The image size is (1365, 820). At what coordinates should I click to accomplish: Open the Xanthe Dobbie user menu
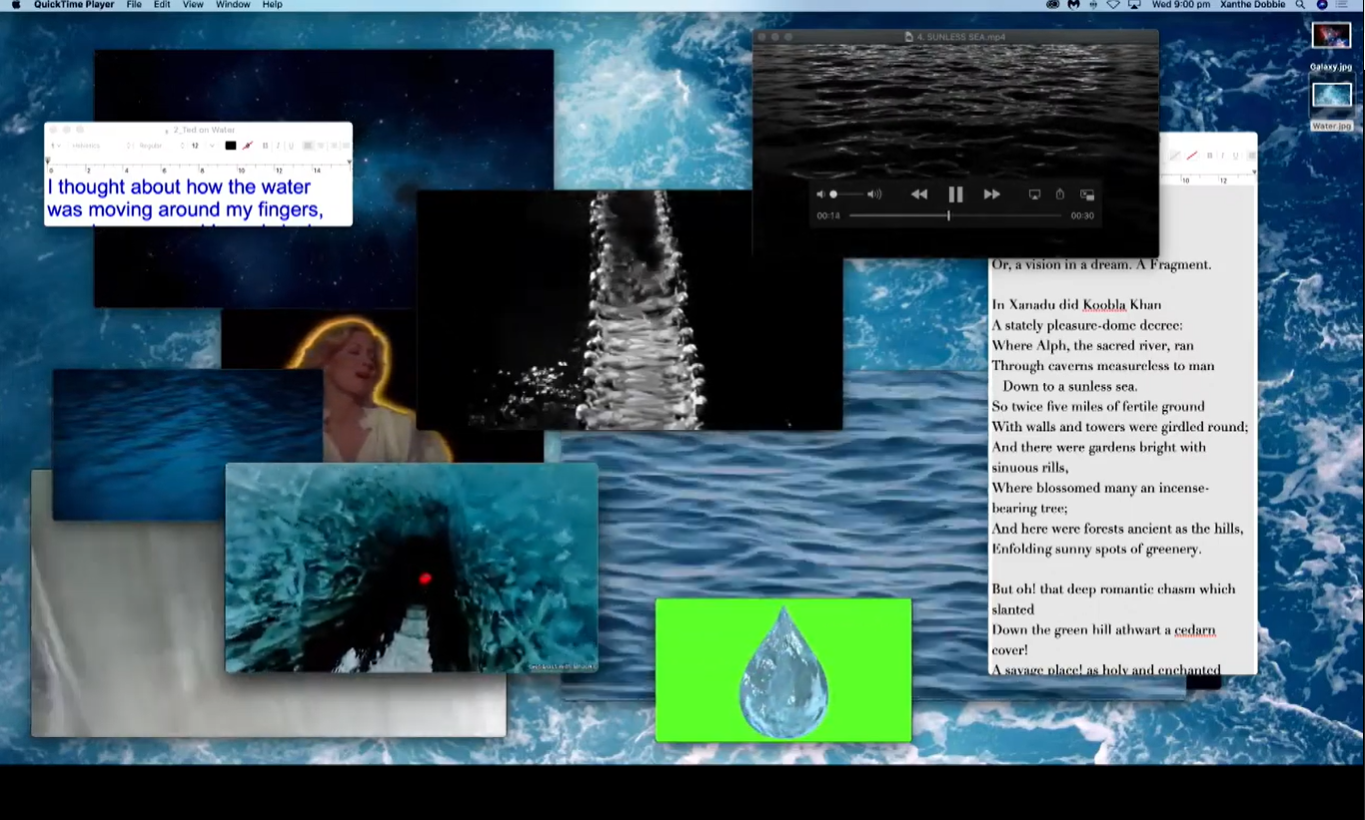pos(1255,5)
